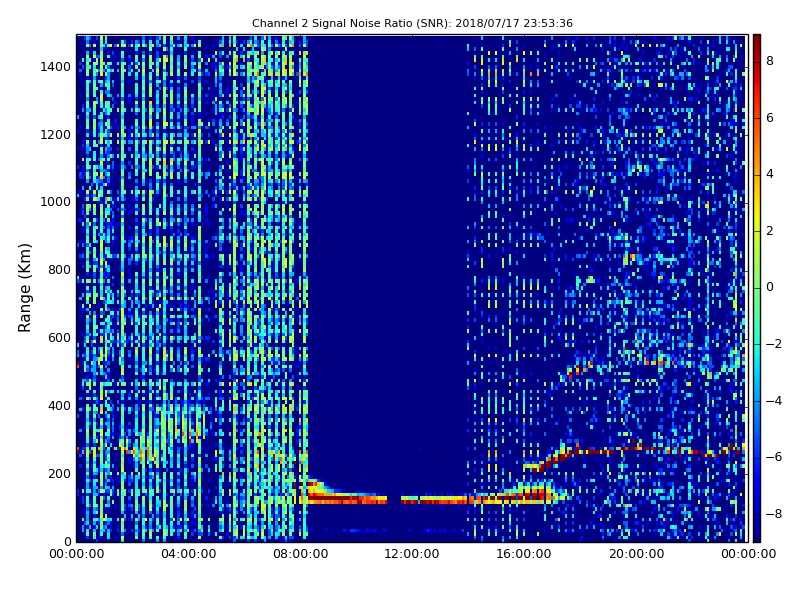This screenshot has height=600, width=800.
Task: Click the y-axis tick label 1400
Action: [x=56, y=67]
